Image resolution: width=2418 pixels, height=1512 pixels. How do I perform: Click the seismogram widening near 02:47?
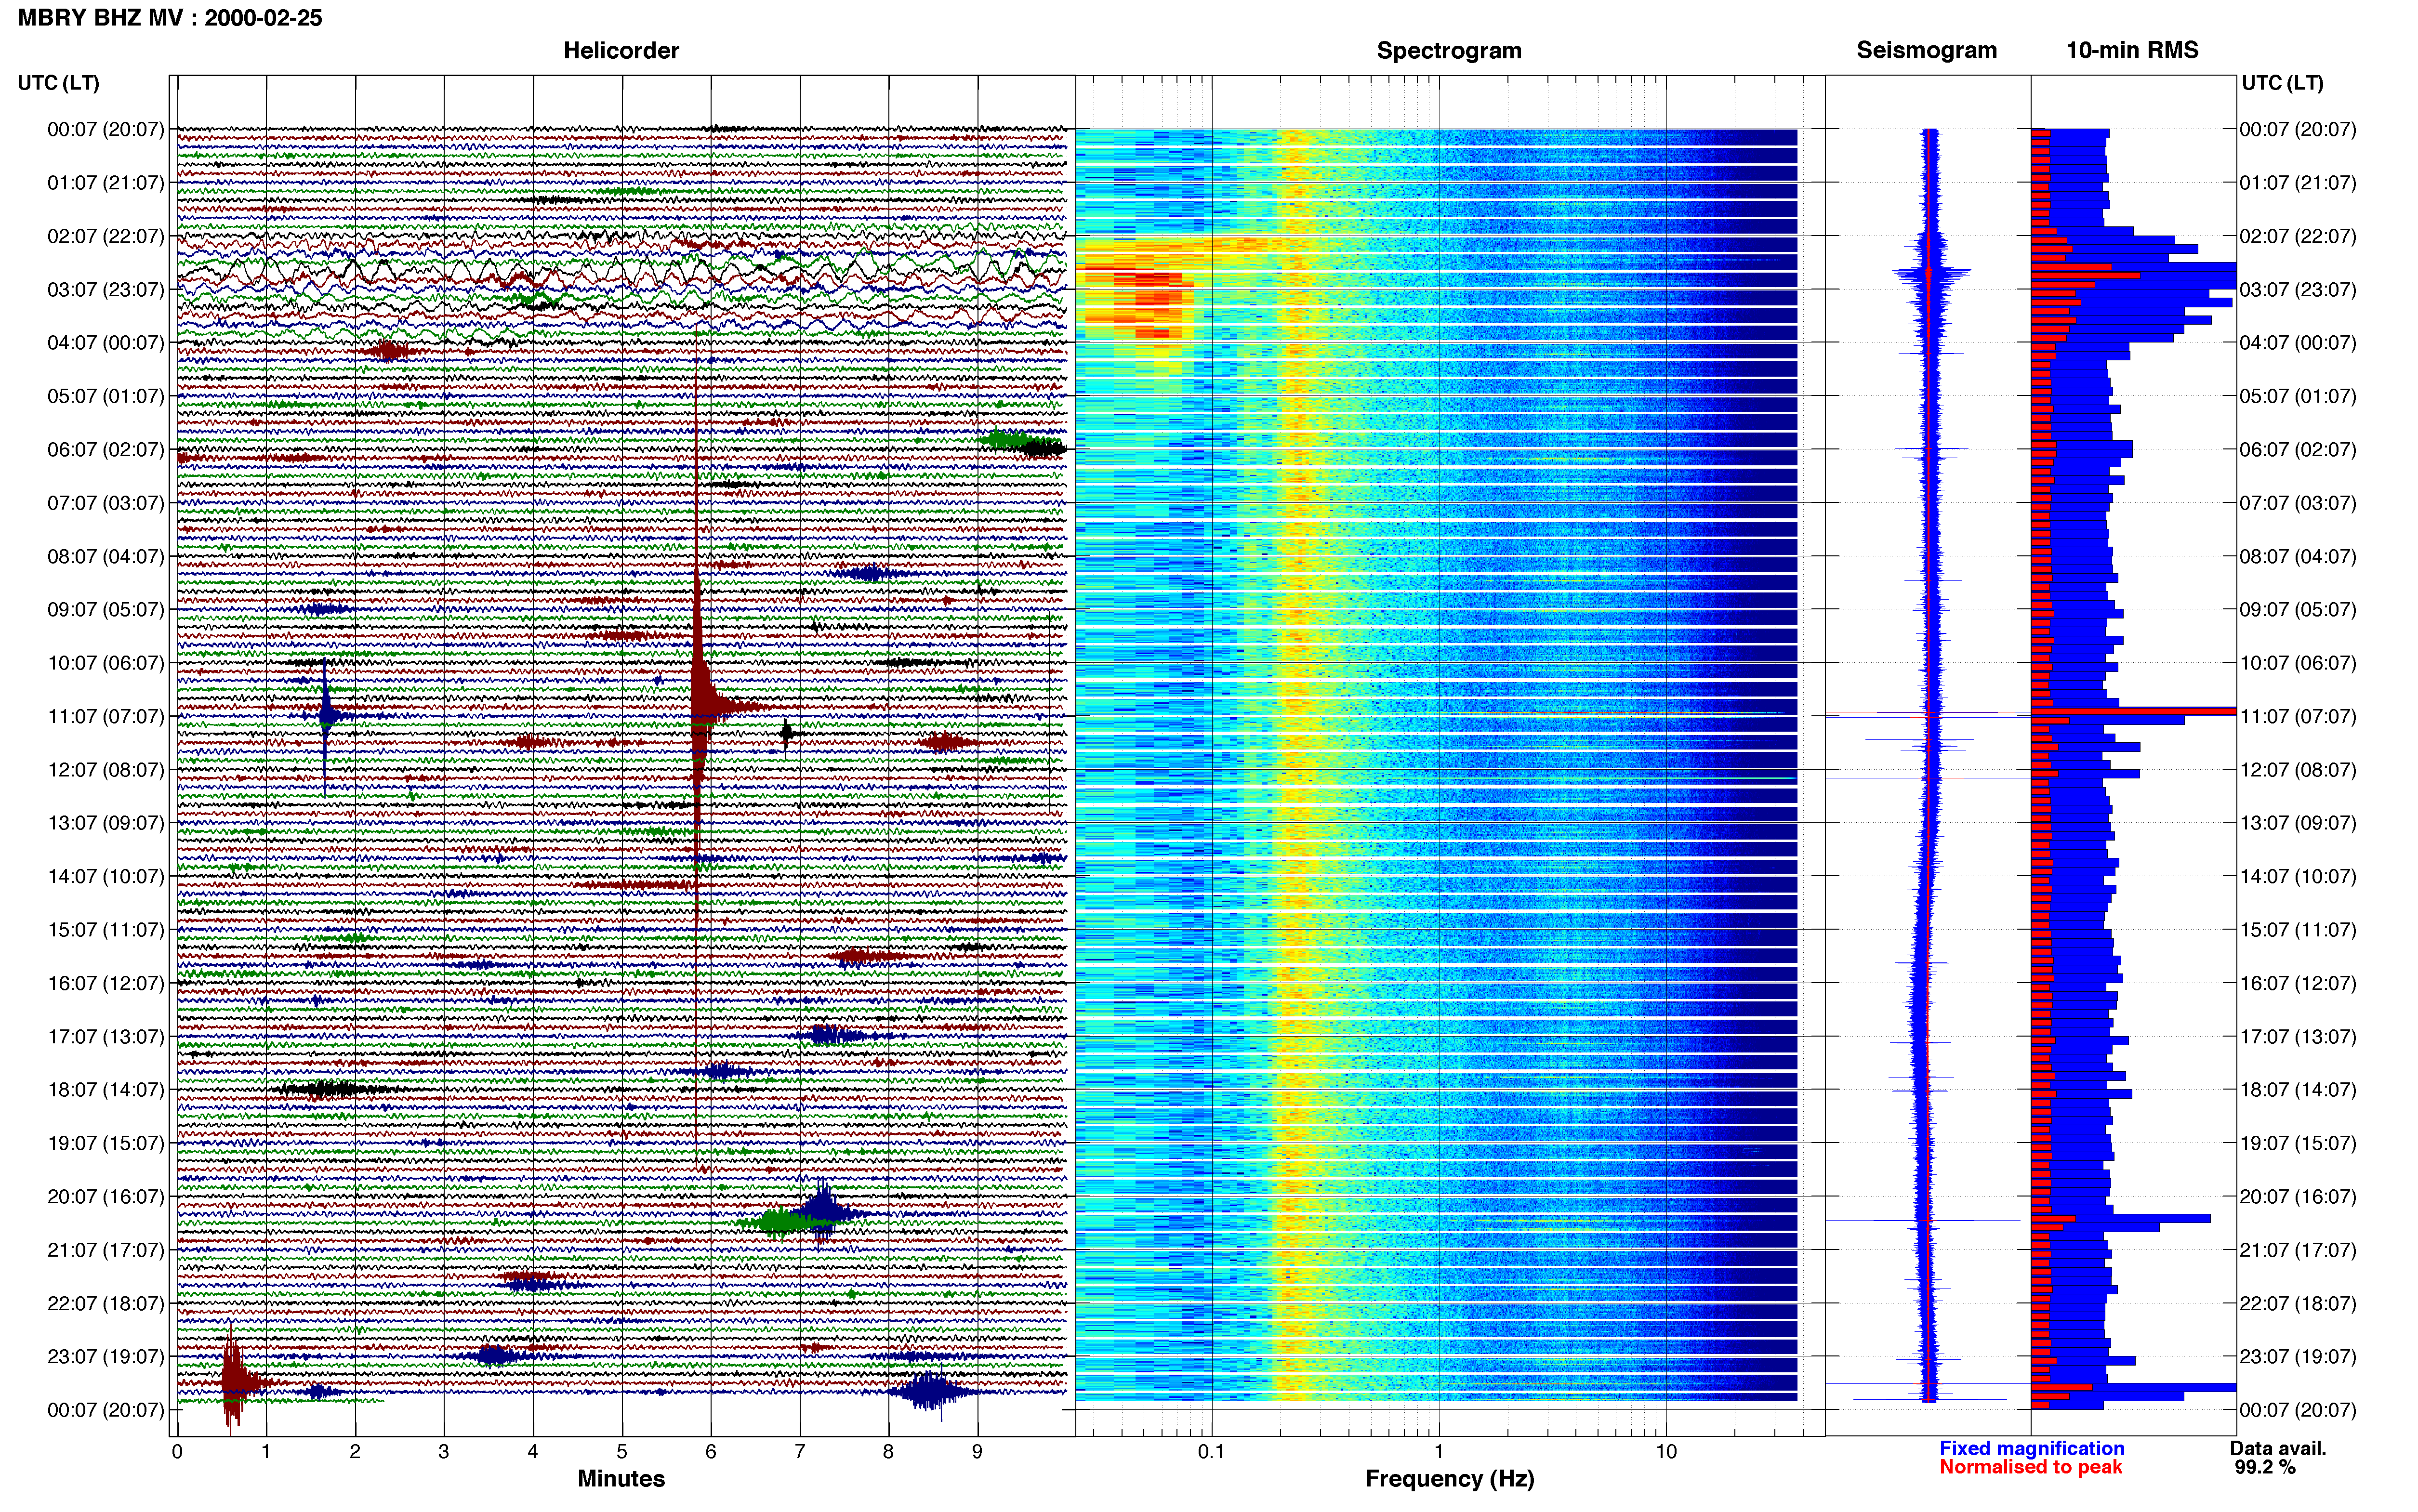point(1931,272)
